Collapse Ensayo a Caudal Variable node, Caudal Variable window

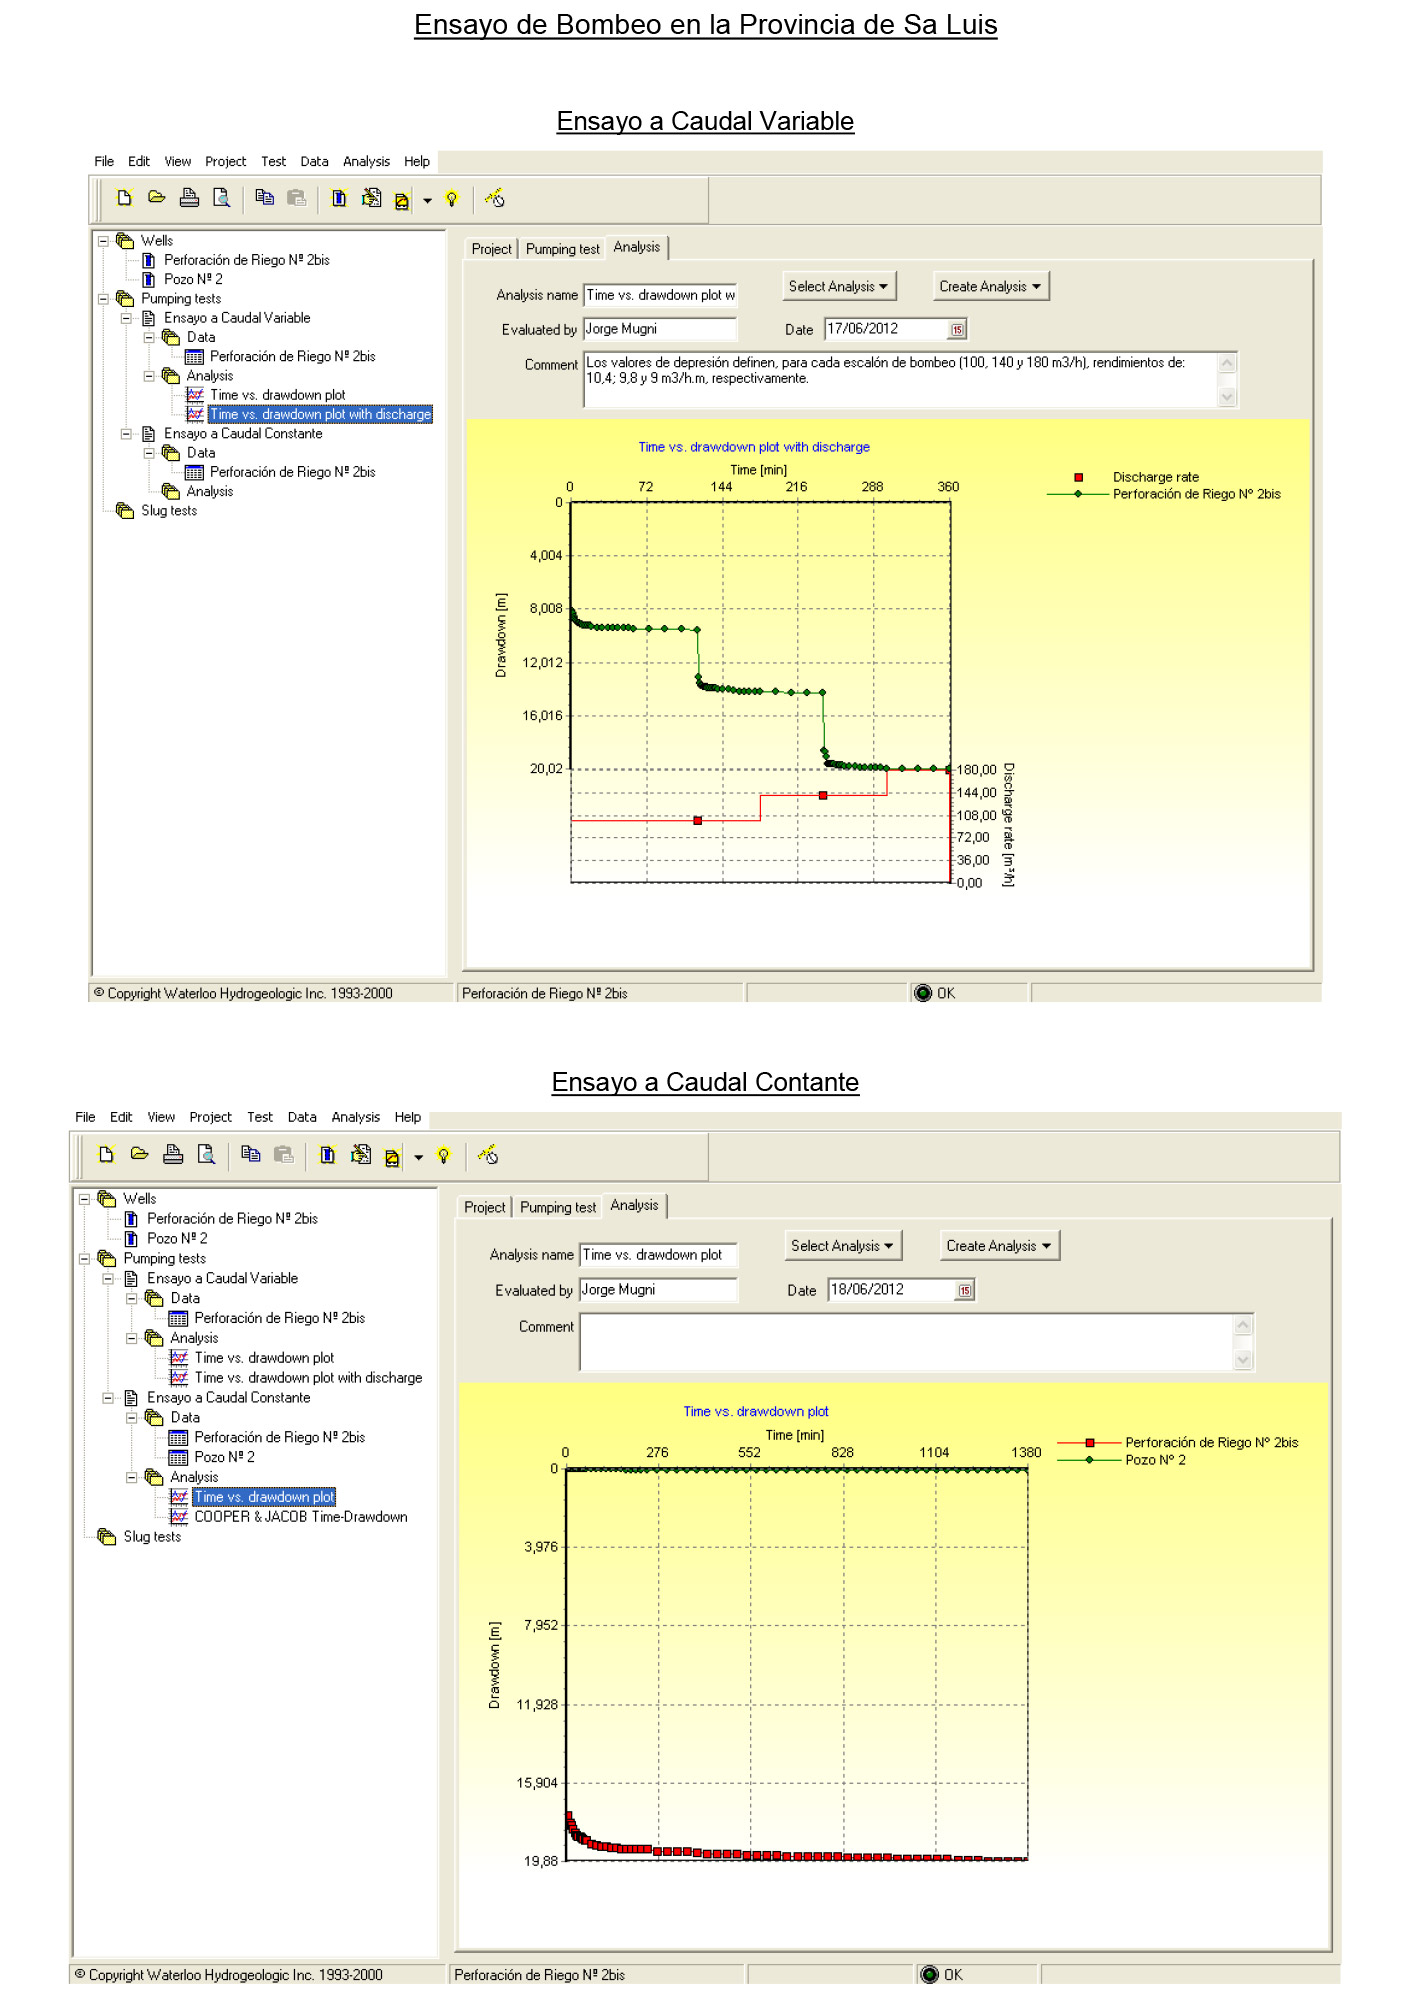[x=126, y=318]
